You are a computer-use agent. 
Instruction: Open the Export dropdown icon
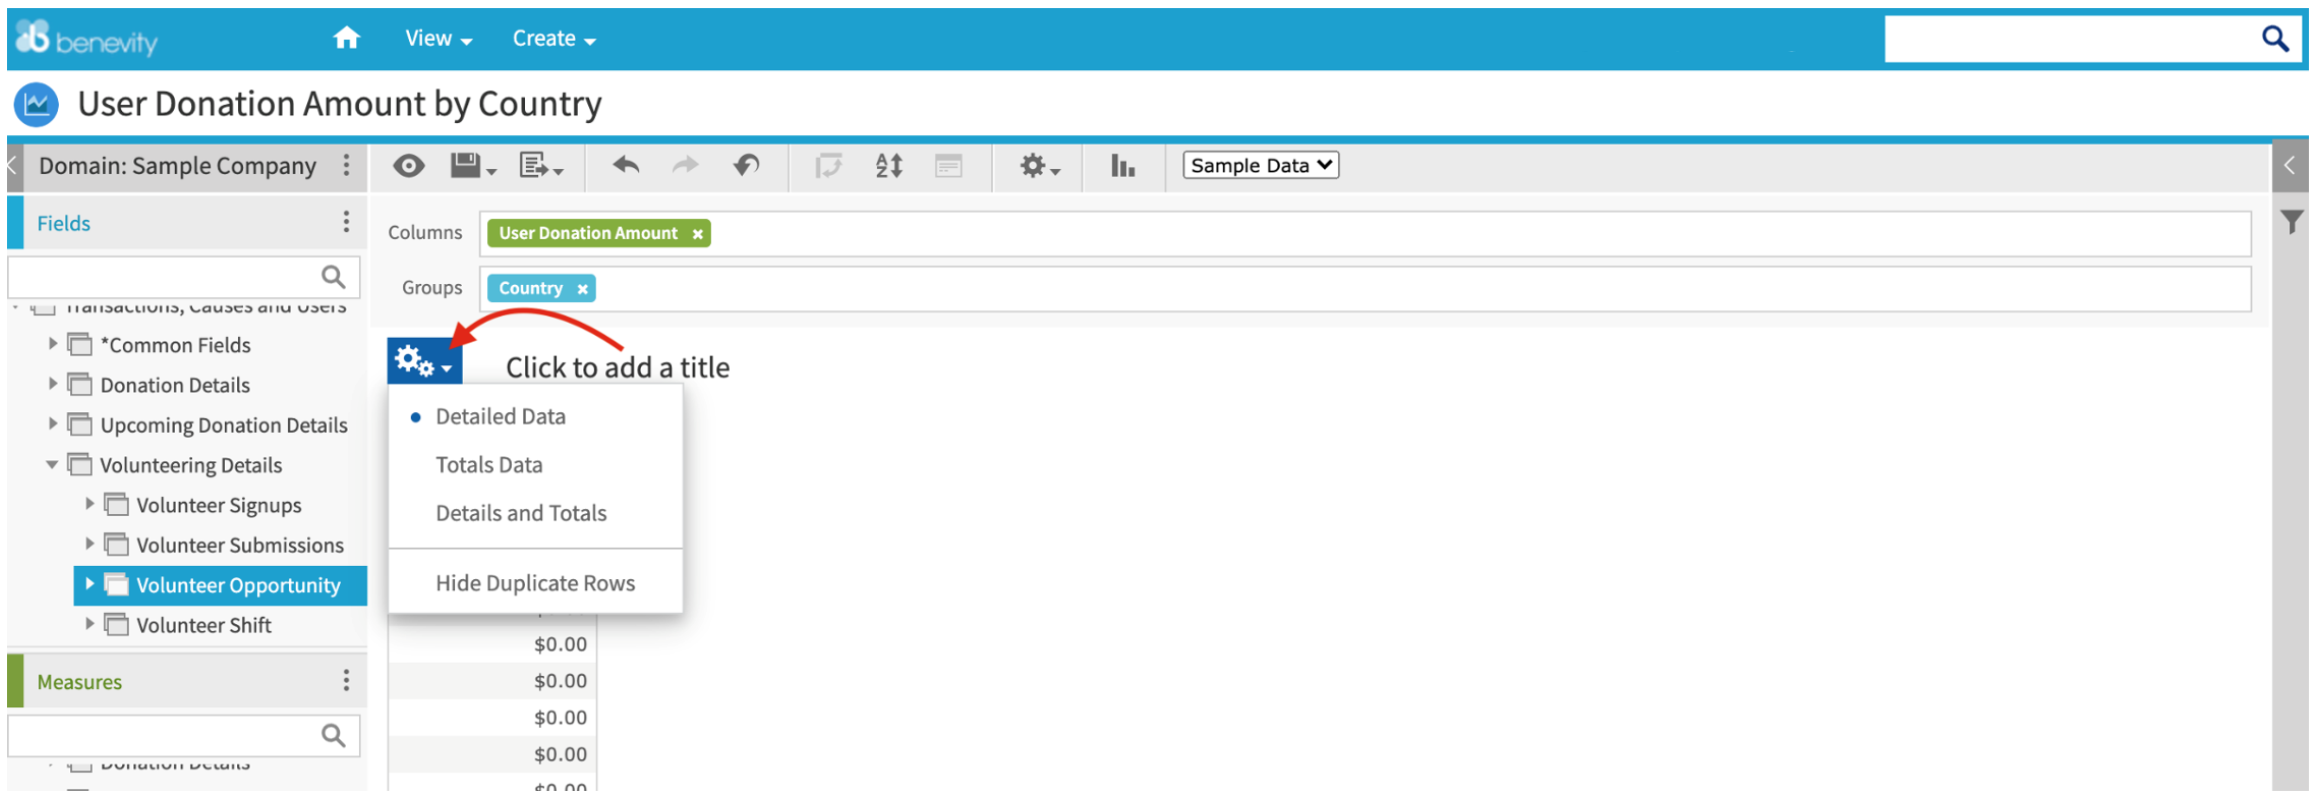point(541,166)
